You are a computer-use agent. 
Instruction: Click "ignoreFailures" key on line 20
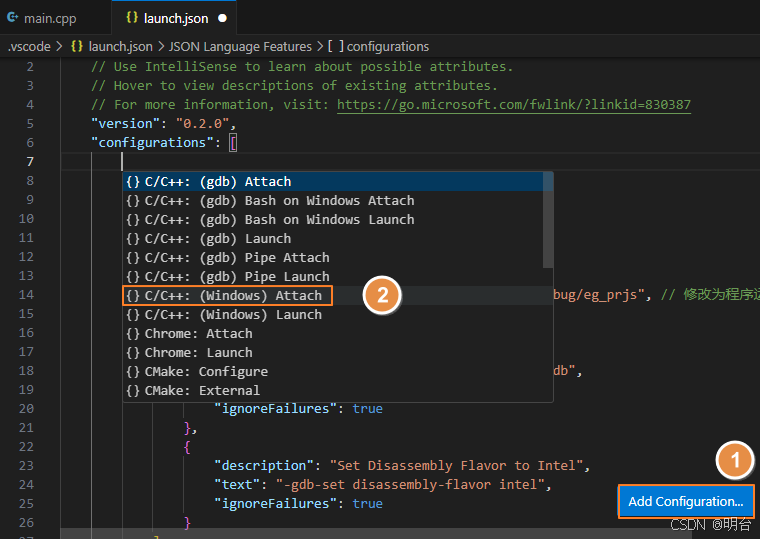pos(276,409)
